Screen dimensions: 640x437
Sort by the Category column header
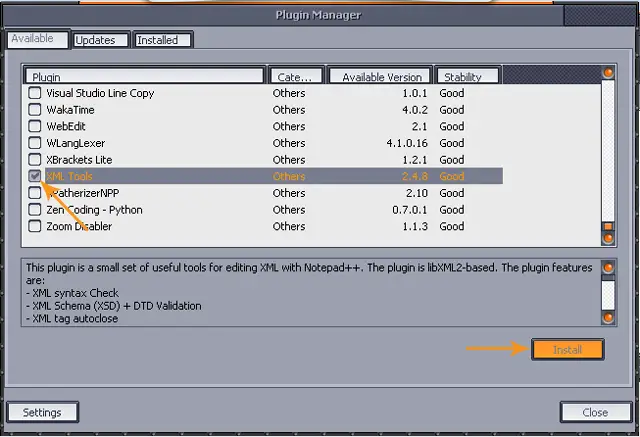[296, 76]
